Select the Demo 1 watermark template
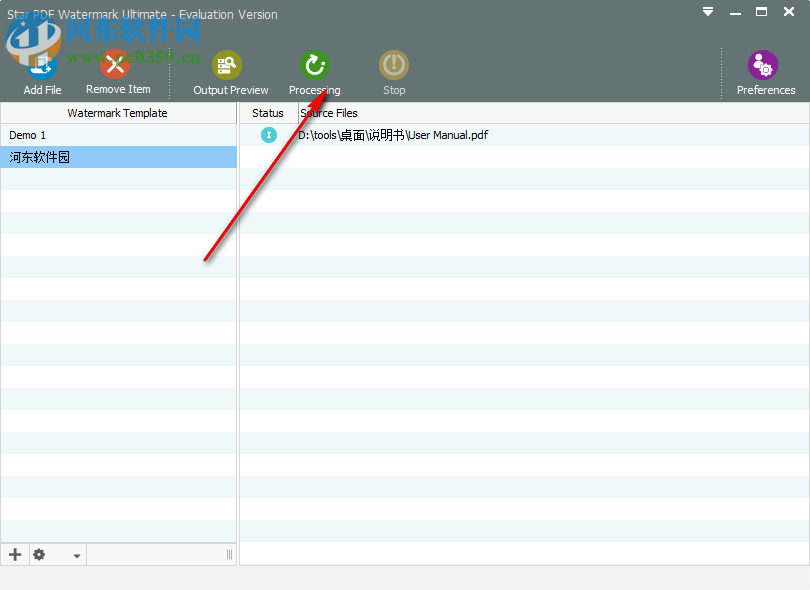The width and height of the screenshot is (810, 590). click(118, 135)
